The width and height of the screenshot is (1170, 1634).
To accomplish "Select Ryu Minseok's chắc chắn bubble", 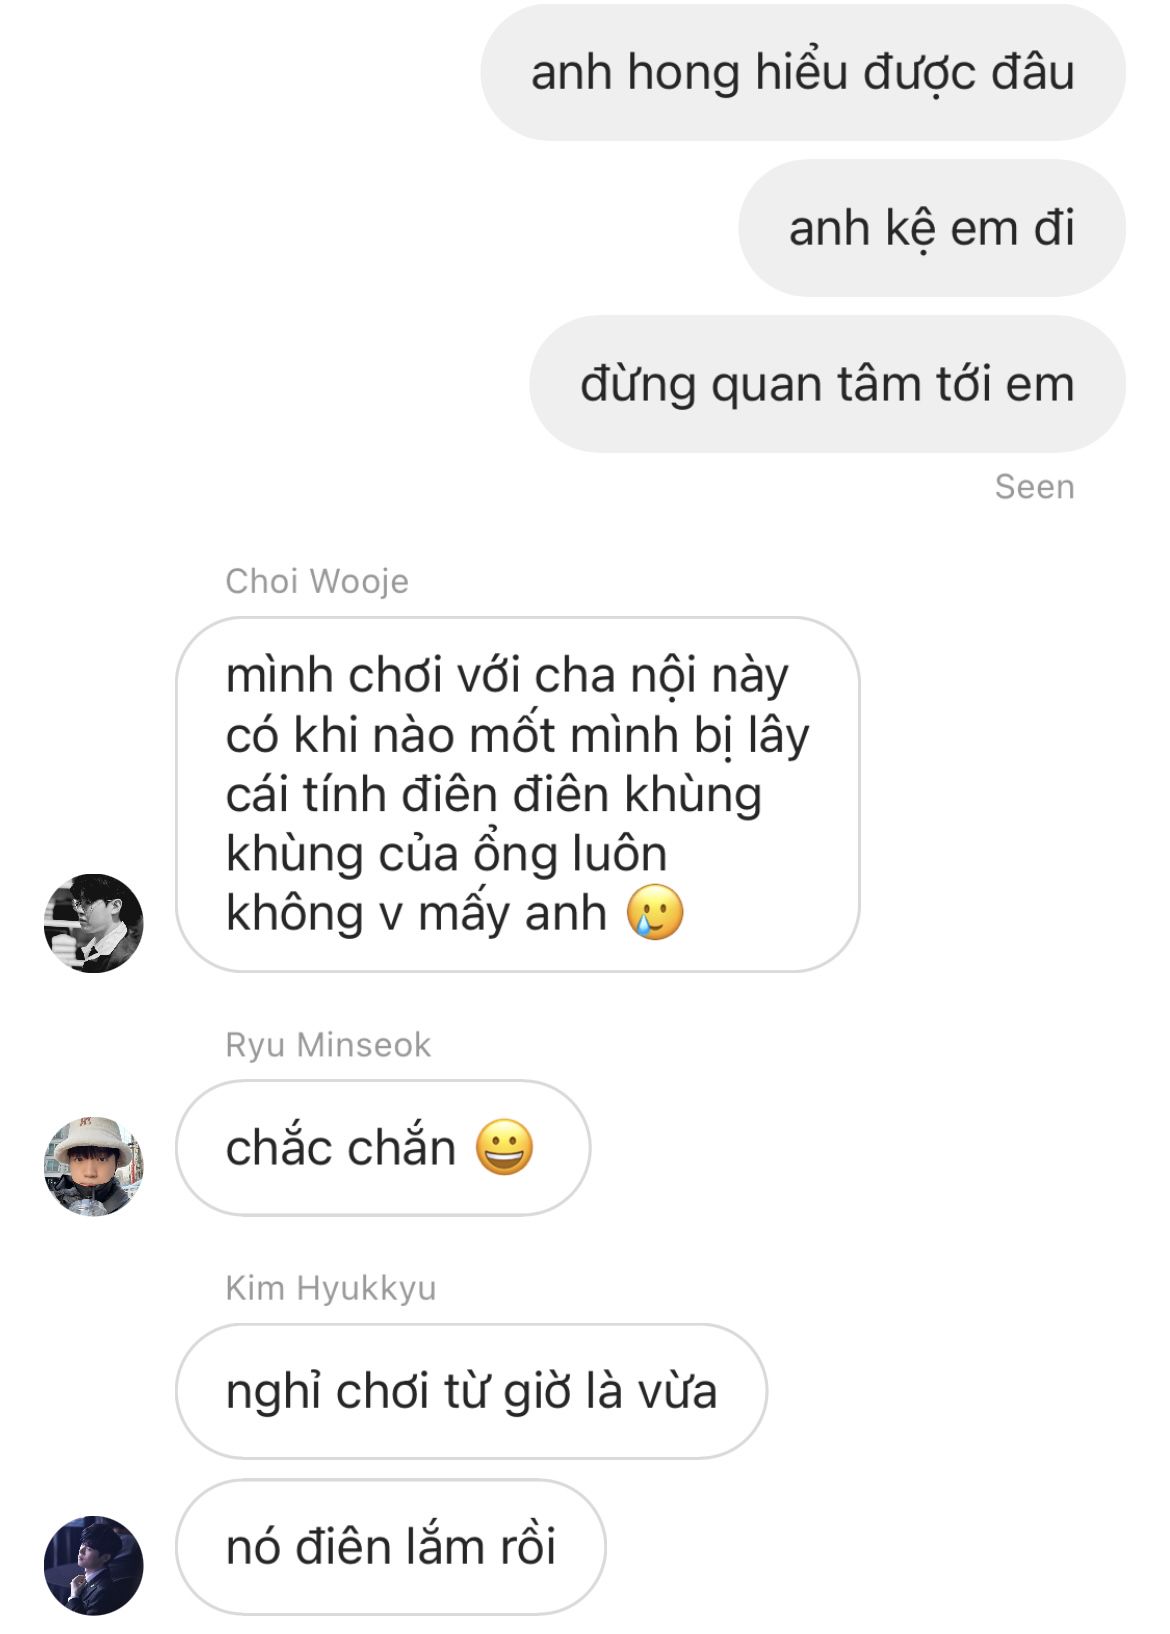I will (x=383, y=1148).
